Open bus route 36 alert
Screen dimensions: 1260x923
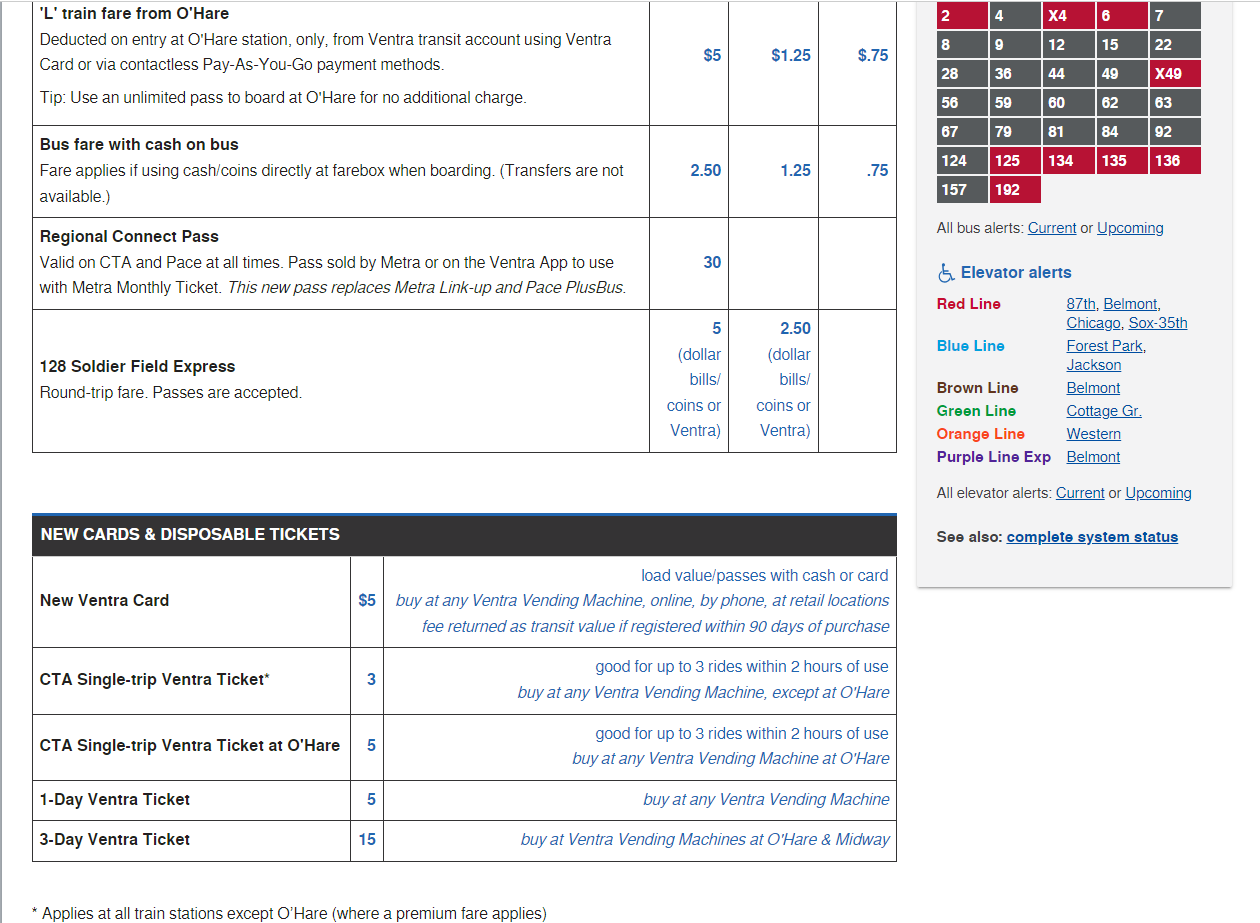(x=1015, y=74)
